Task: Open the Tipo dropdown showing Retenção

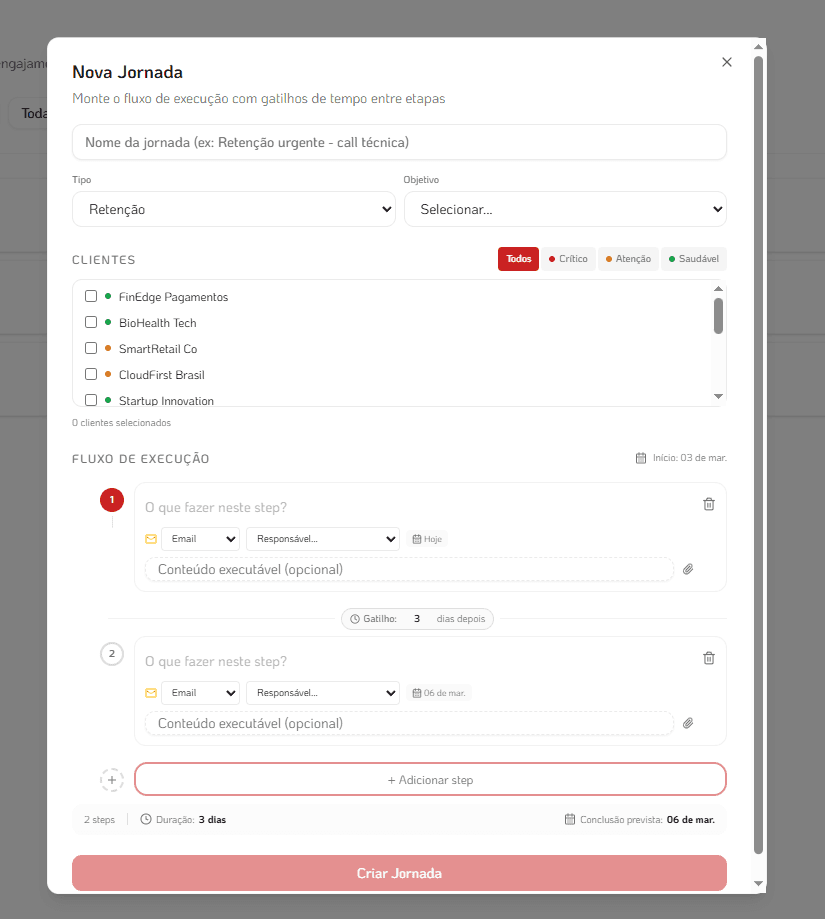Action: [x=234, y=210]
